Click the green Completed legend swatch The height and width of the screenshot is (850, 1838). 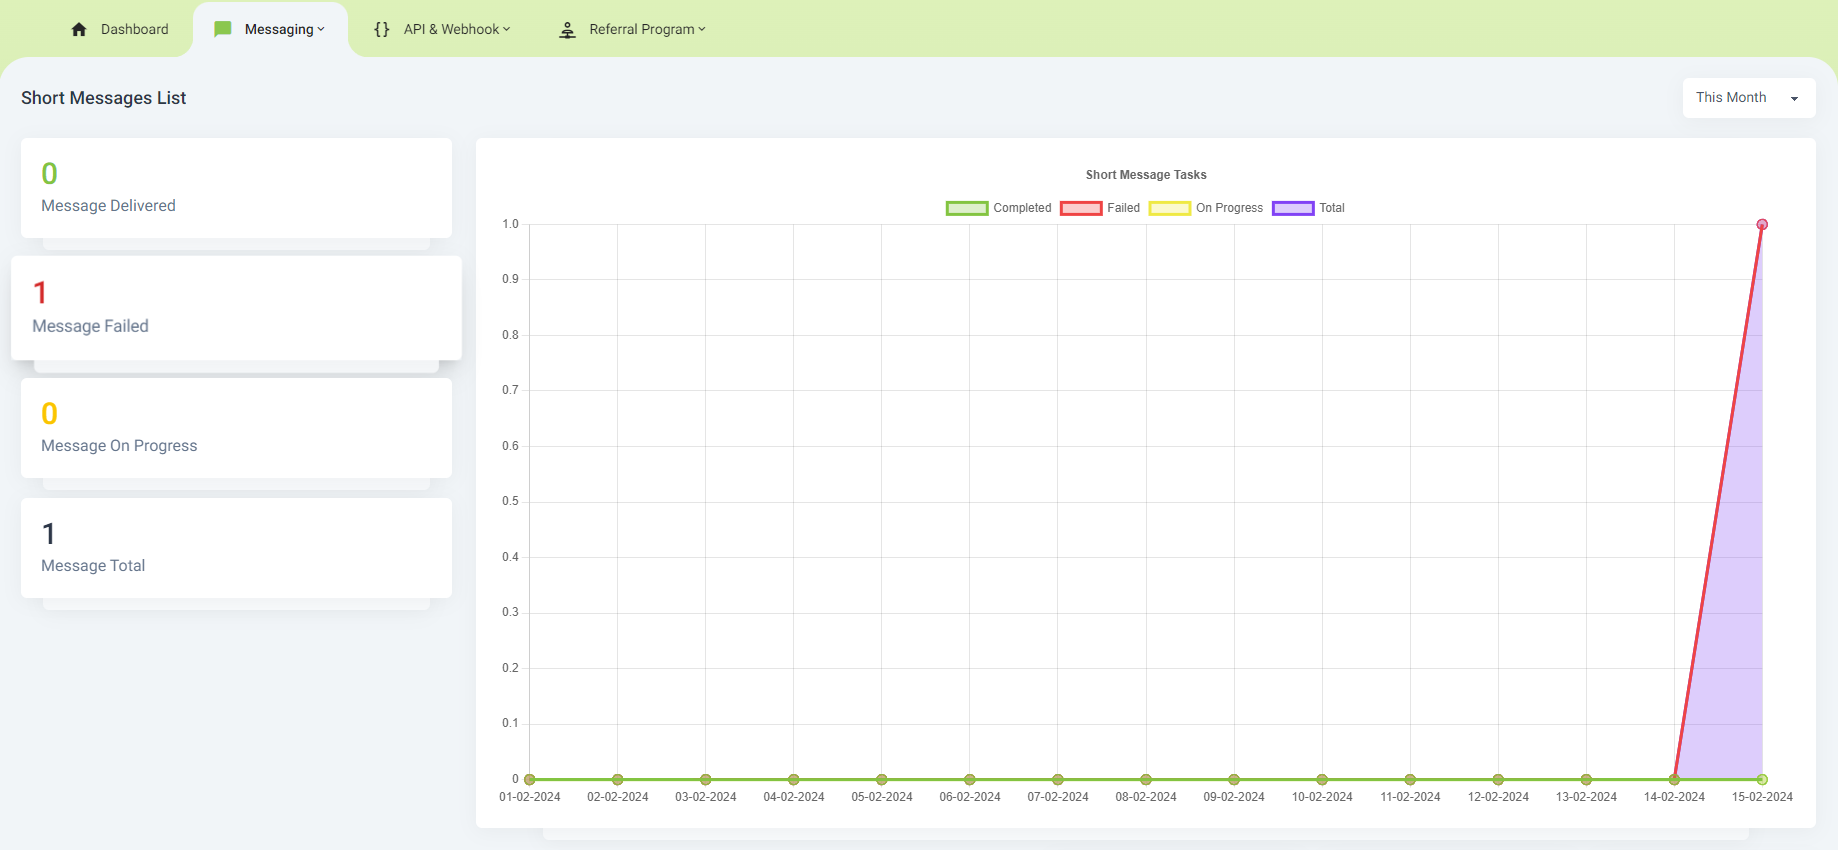pyautogui.click(x=967, y=208)
